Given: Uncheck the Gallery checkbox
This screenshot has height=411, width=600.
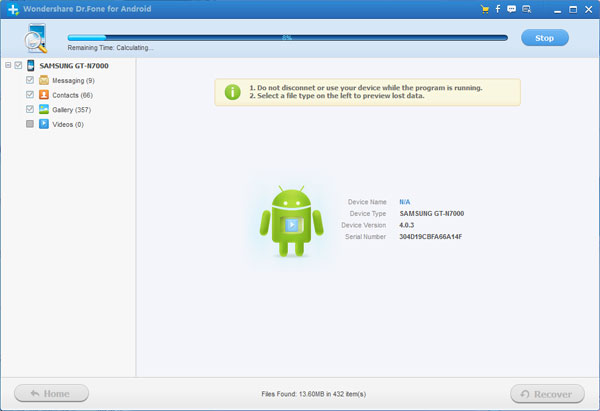Looking at the screenshot, I should pos(30,109).
